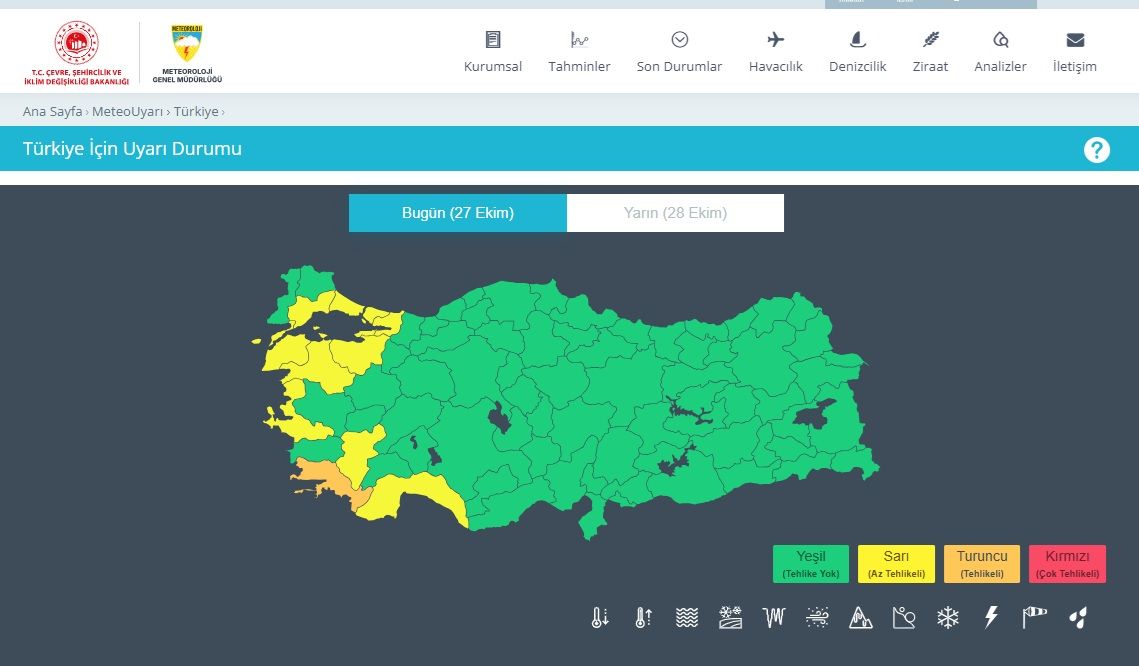Select the windsock wind warning icon
Viewport: 1139px width, 666px height.
click(1034, 617)
